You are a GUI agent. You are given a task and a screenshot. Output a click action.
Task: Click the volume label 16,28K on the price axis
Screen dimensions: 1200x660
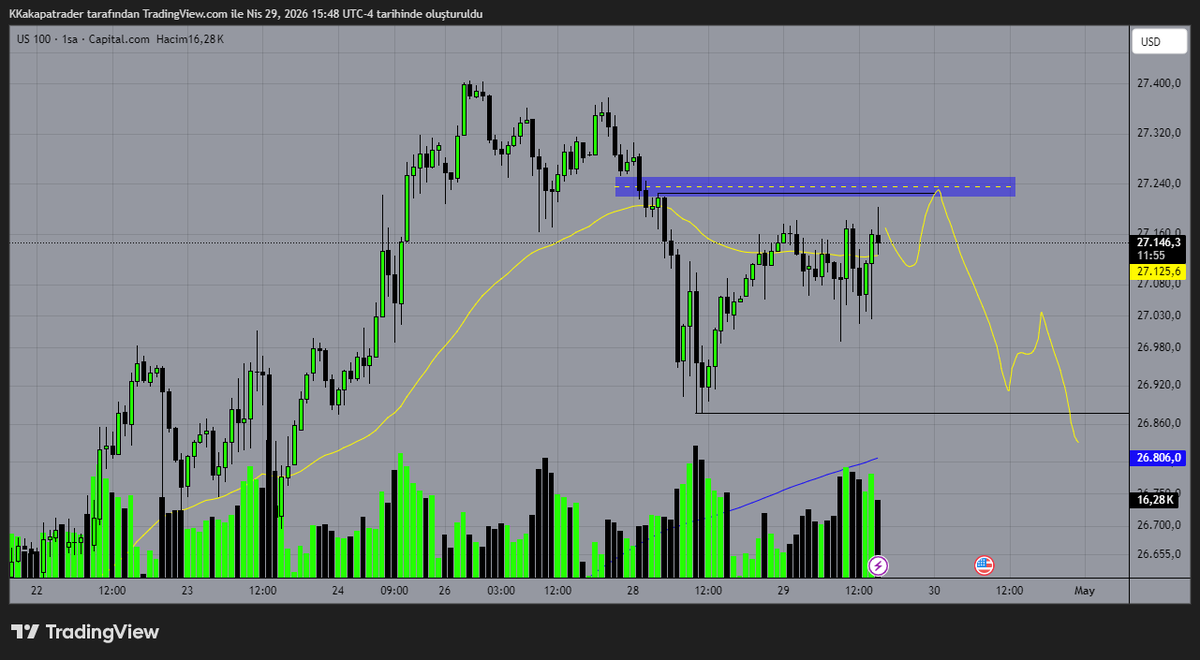coord(1153,499)
